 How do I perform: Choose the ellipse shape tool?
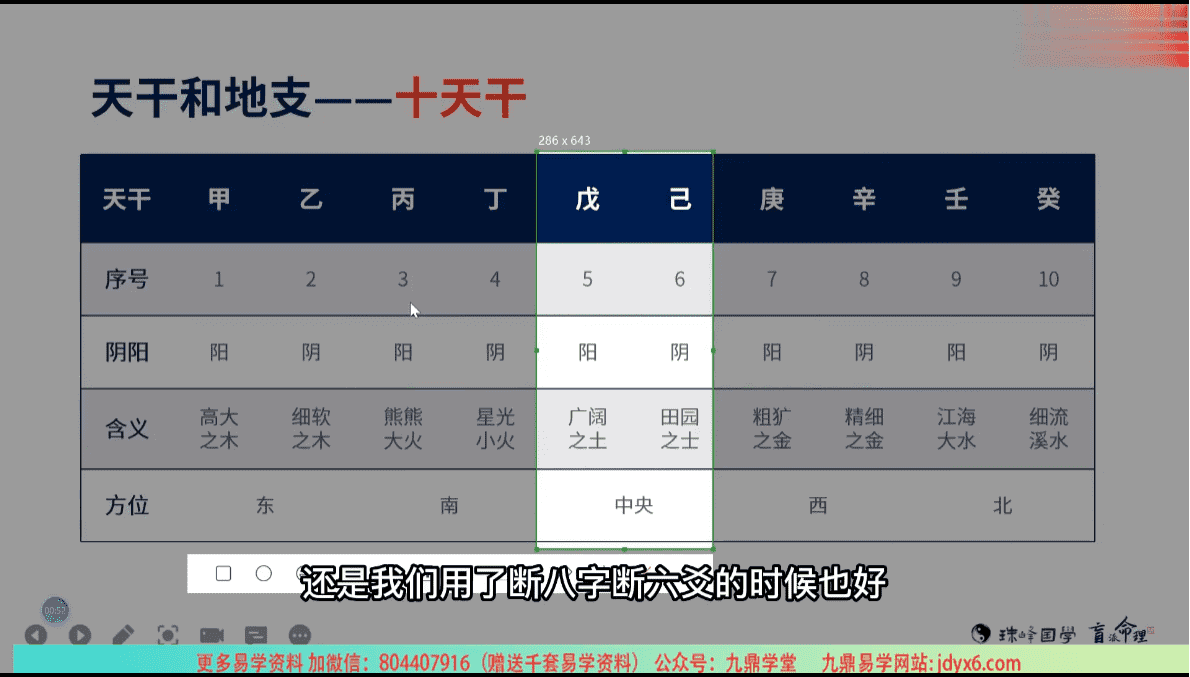264,573
